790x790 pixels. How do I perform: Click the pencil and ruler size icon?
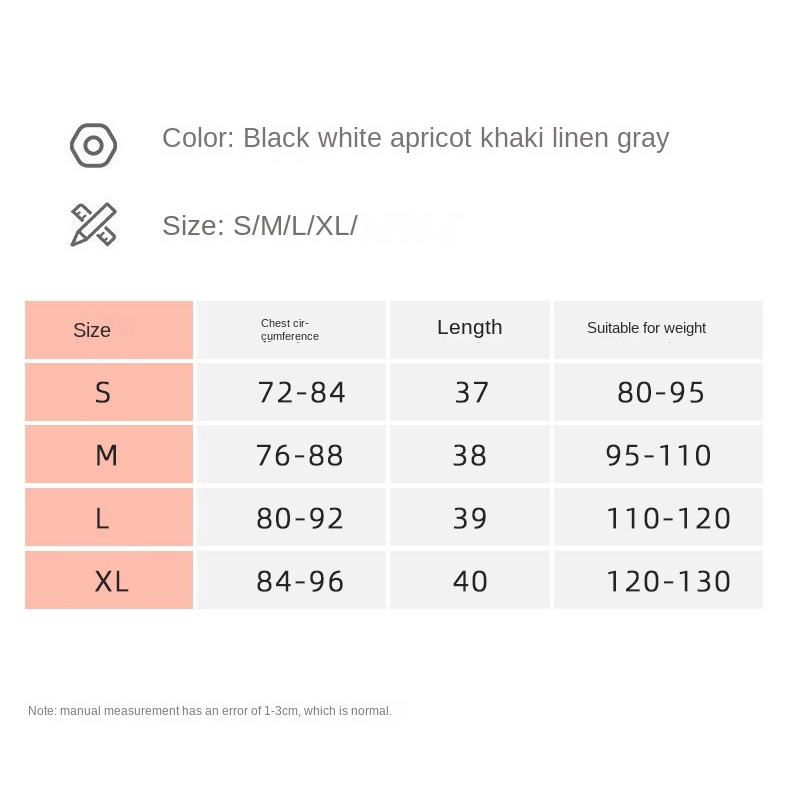click(x=93, y=225)
